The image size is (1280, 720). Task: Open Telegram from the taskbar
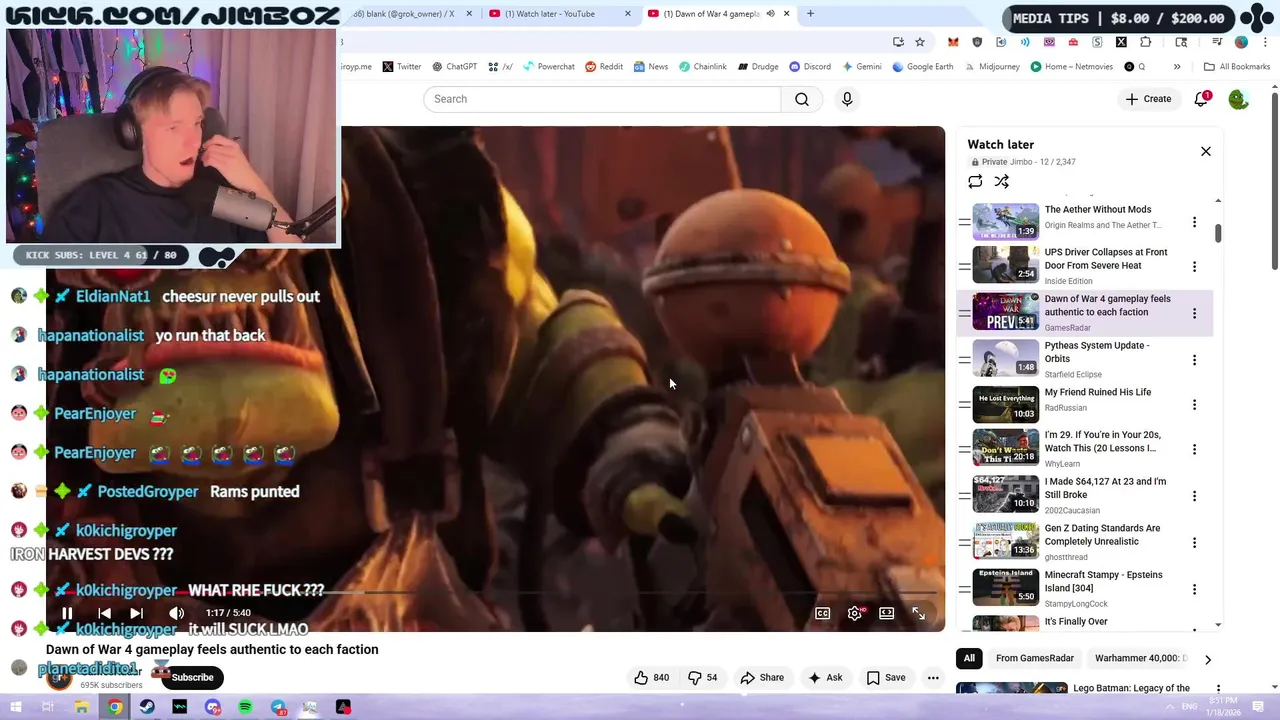click(278, 707)
